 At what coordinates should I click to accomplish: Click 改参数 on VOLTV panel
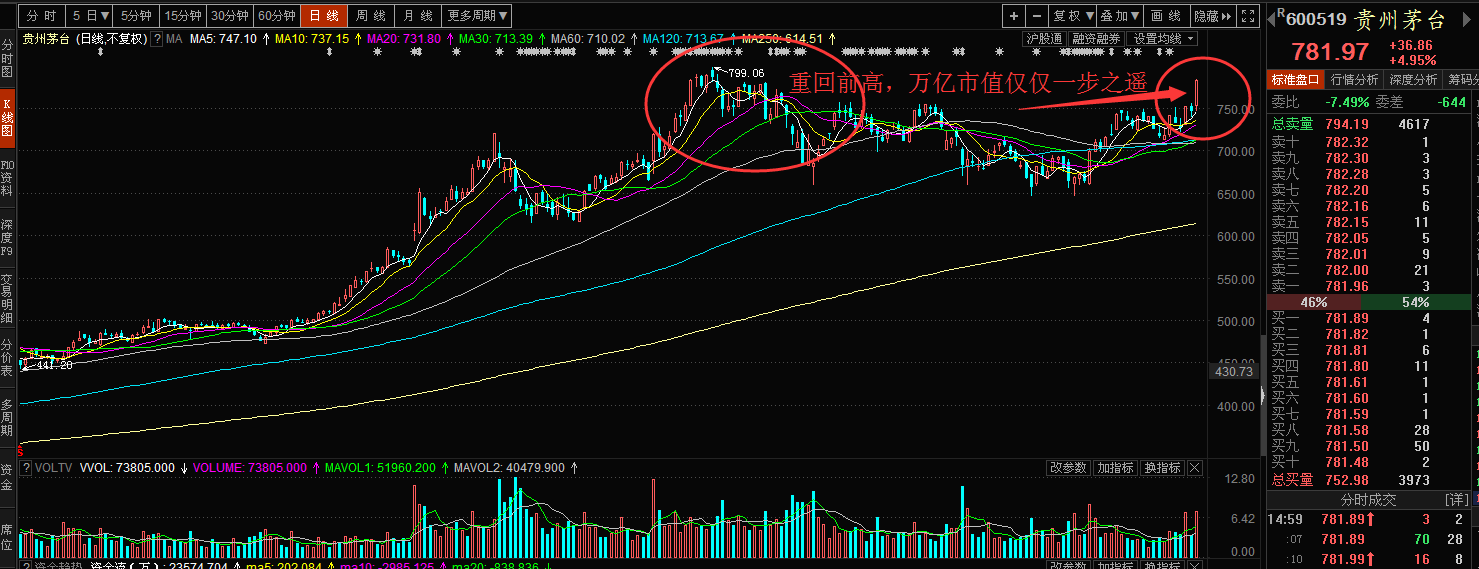[x=1067, y=468]
